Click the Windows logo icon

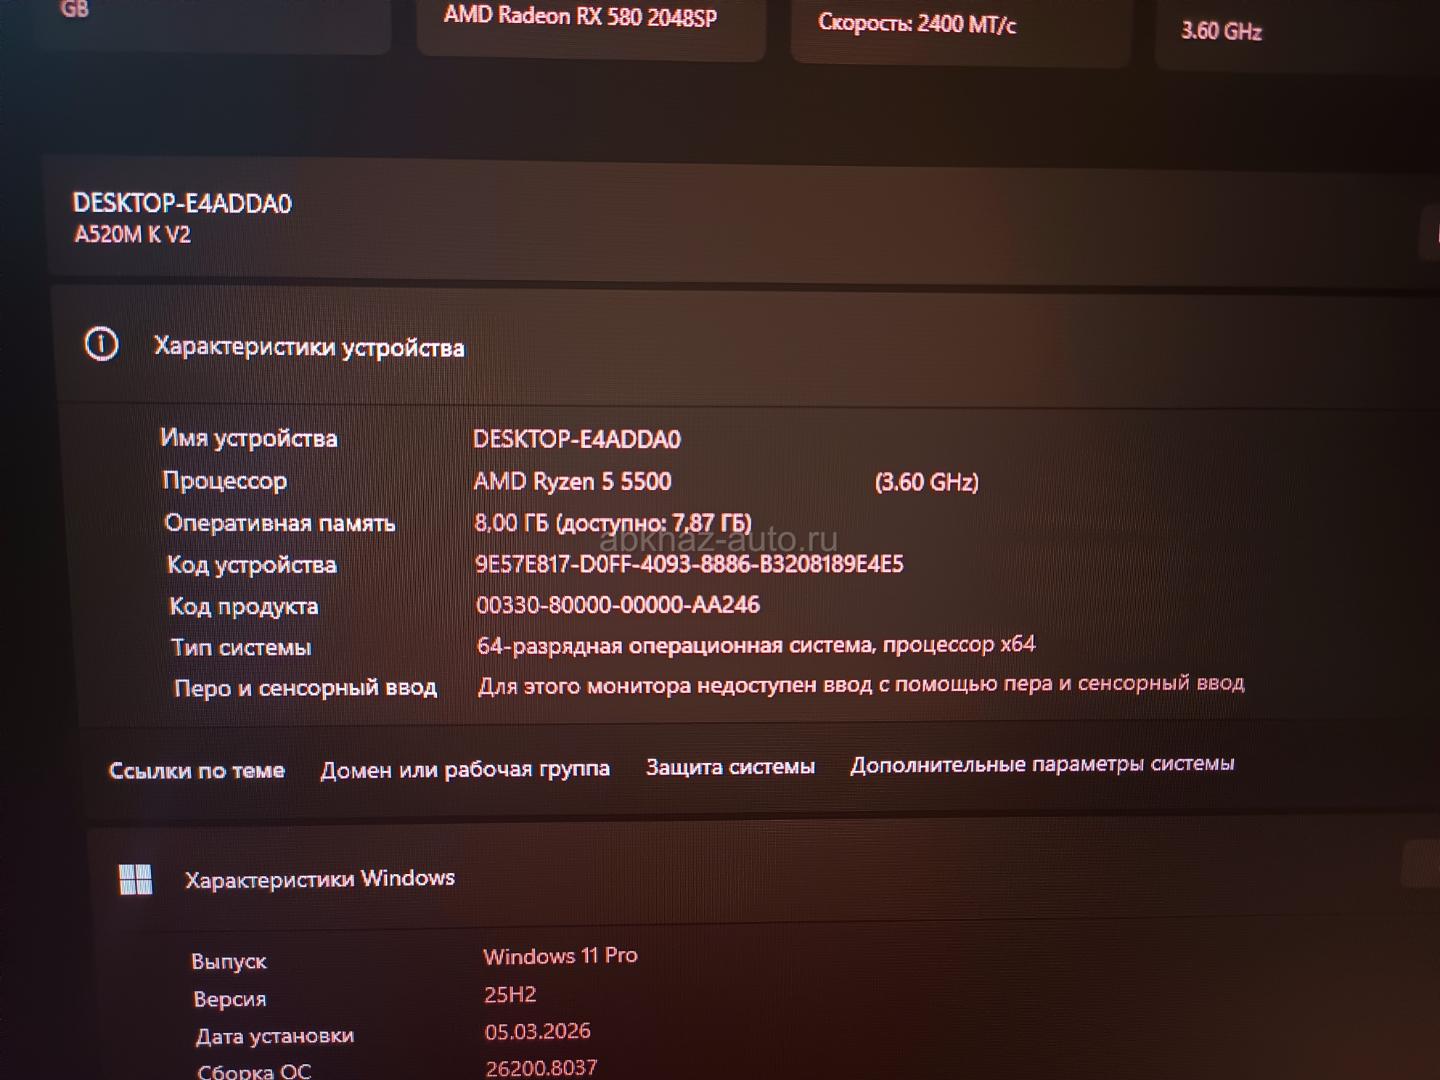point(135,879)
